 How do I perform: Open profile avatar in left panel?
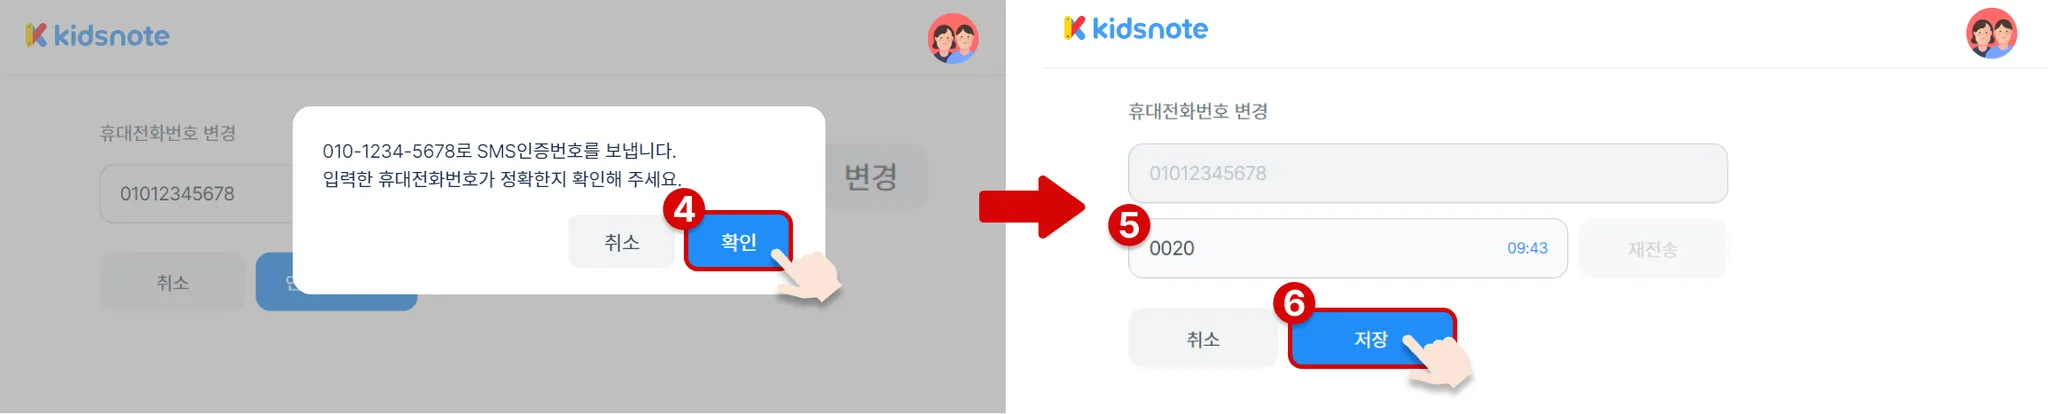[953, 39]
